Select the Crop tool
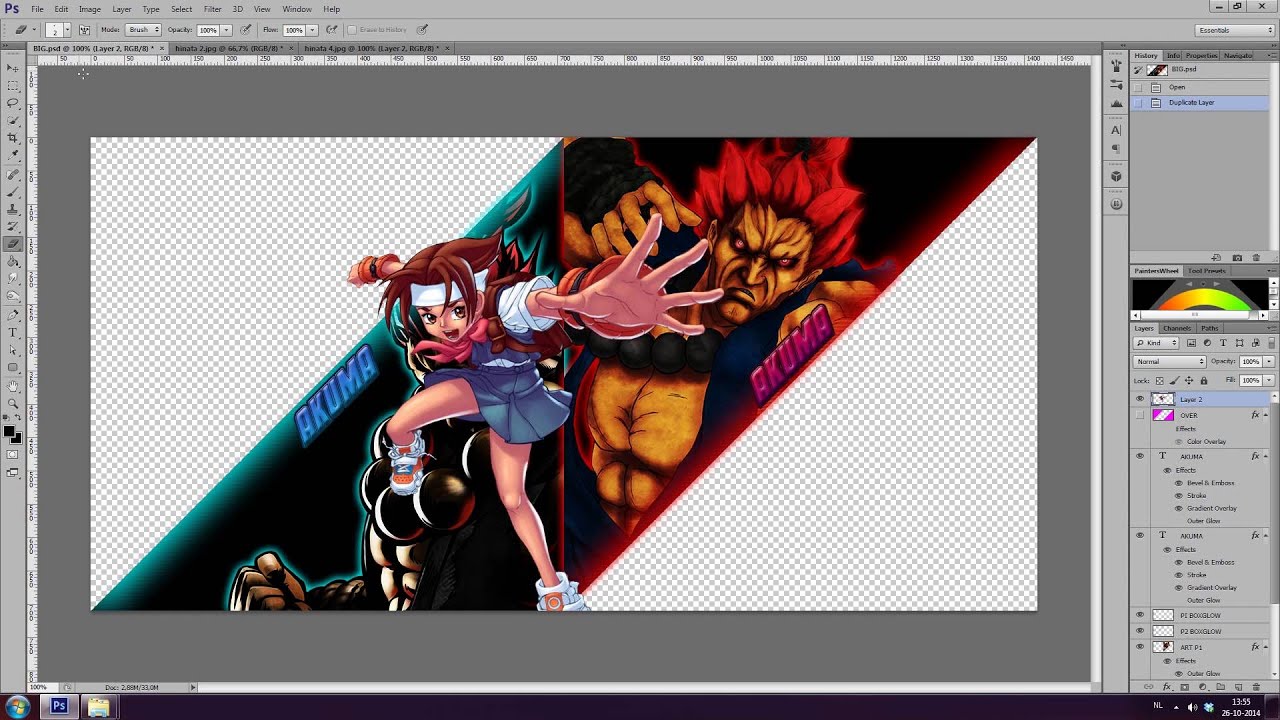This screenshot has width=1280, height=720. coord(13,138)
